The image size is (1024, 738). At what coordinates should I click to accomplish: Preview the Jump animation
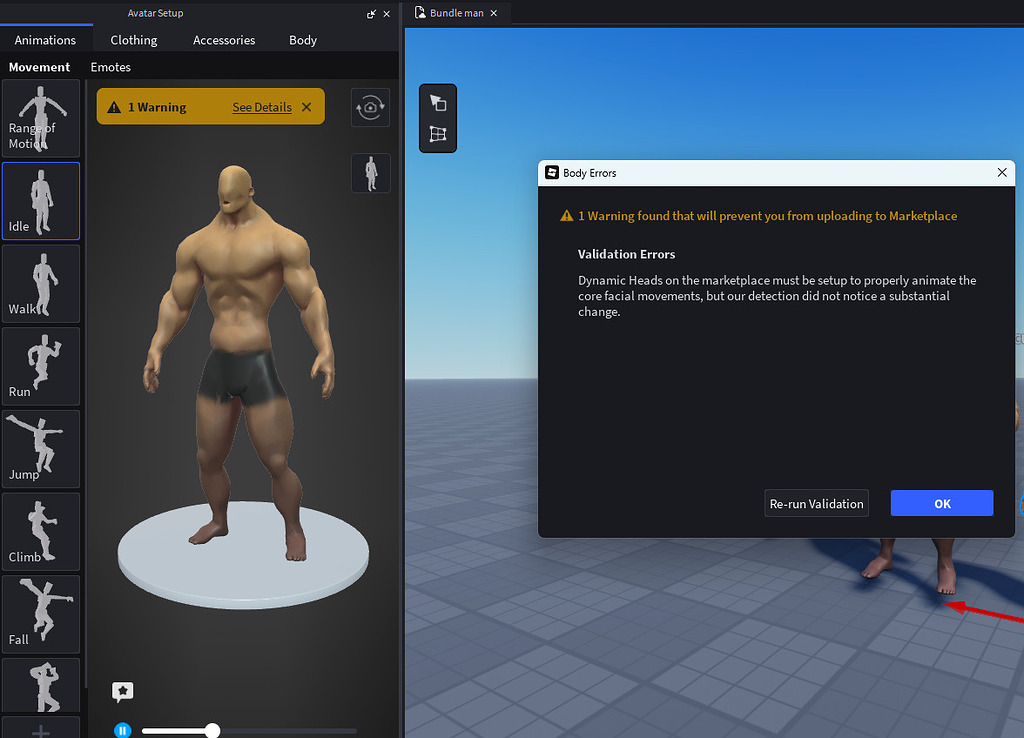point(41,449)
